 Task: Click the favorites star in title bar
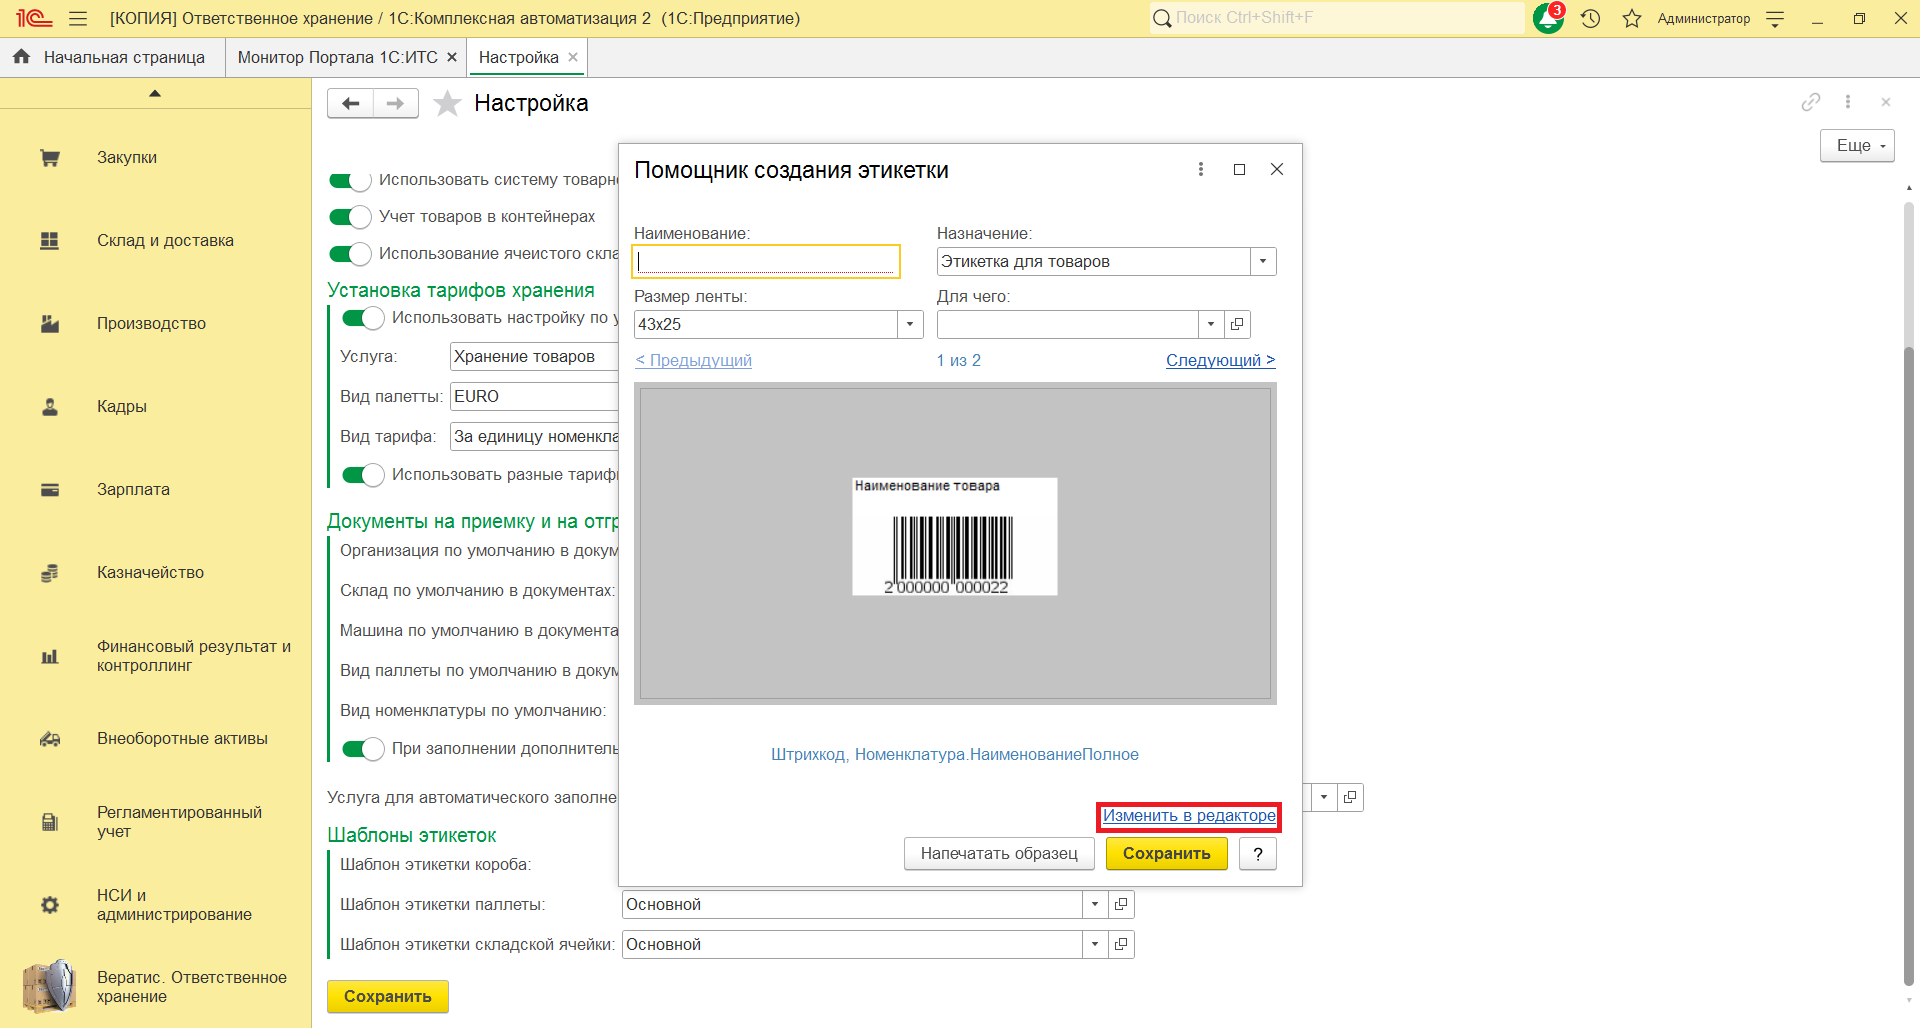point(1632,18)
